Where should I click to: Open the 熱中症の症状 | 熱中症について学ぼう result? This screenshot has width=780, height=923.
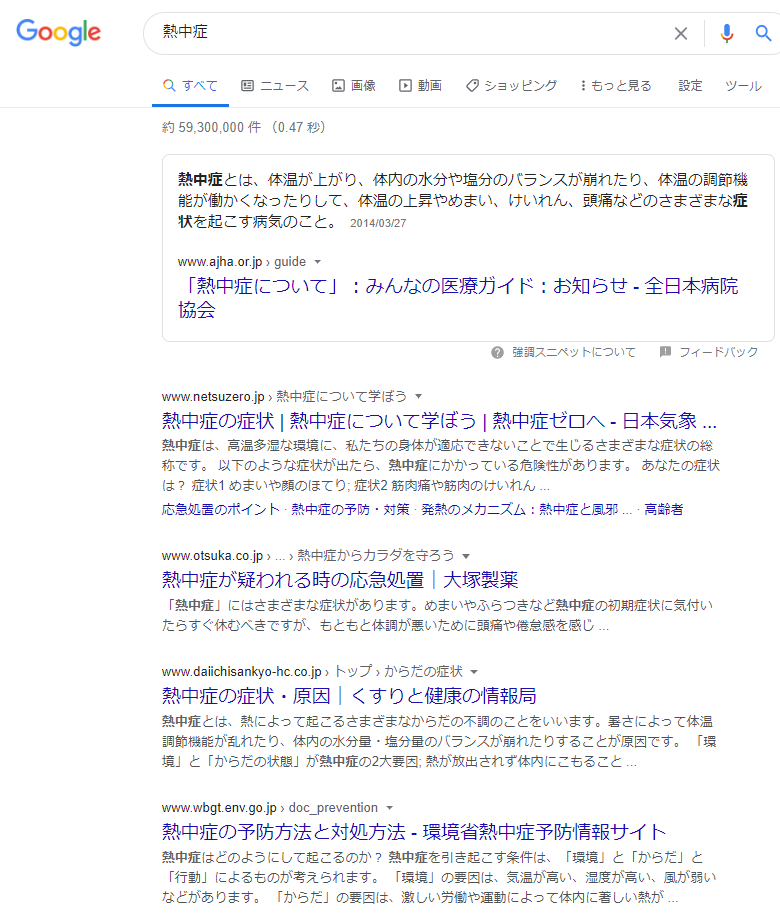(x=439, y=421)
